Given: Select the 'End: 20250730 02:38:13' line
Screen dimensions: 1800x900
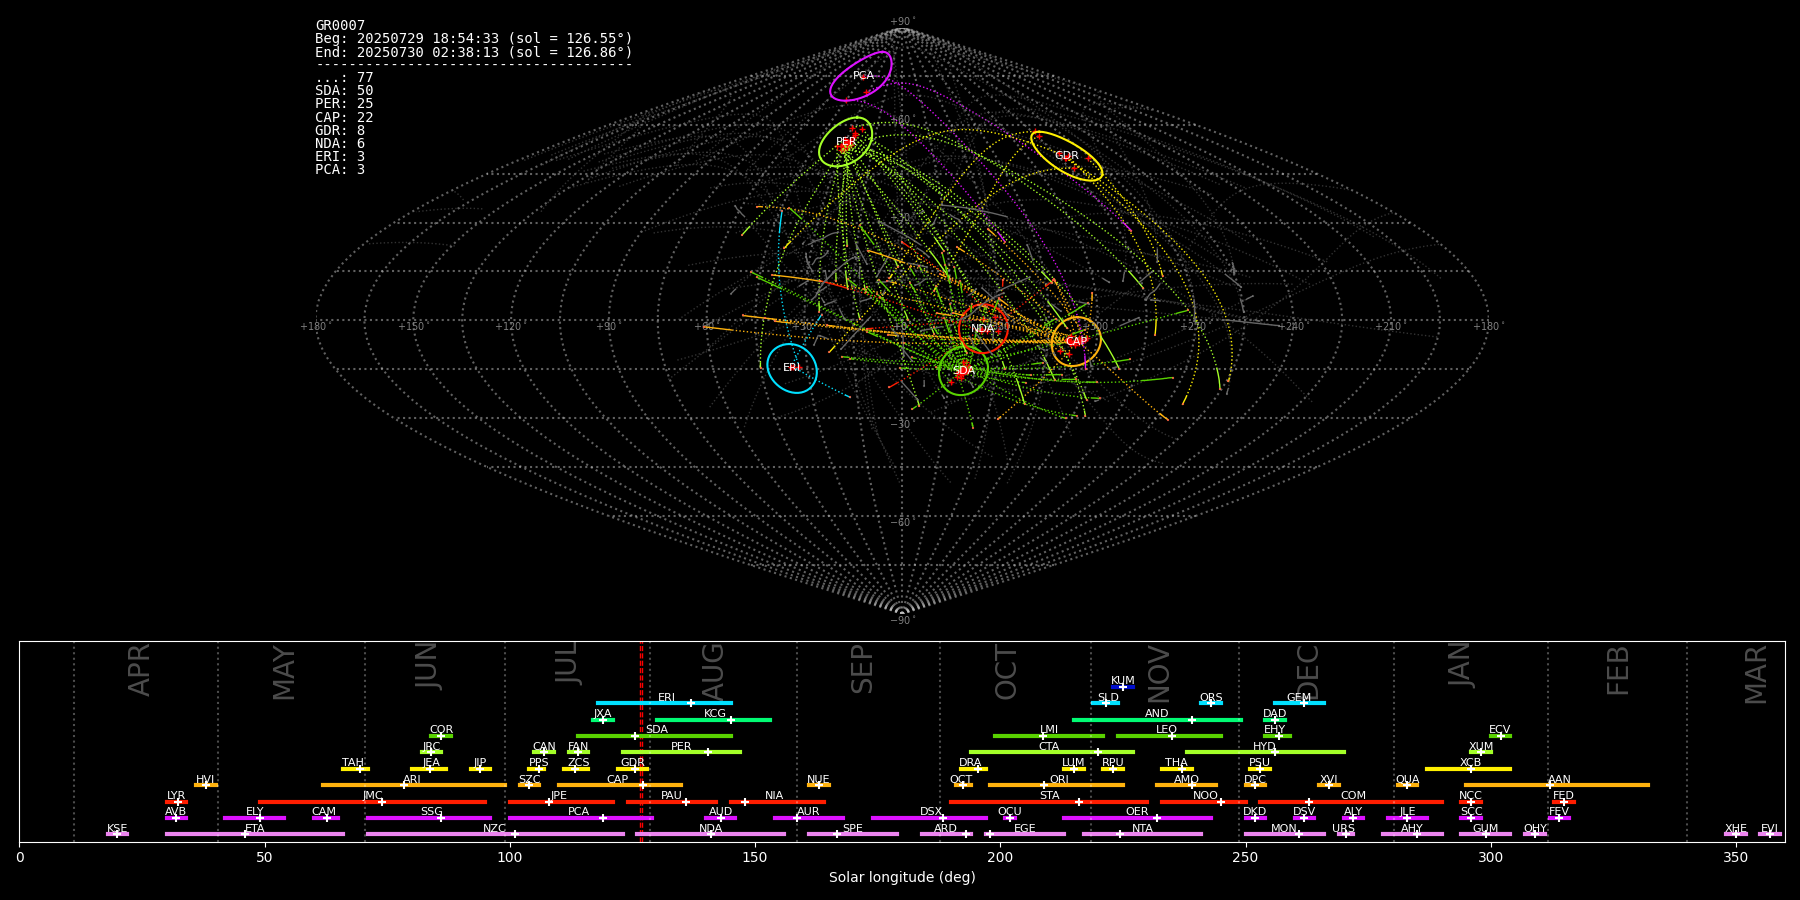Looking at the screenshot, I should [x=474, y=52].
